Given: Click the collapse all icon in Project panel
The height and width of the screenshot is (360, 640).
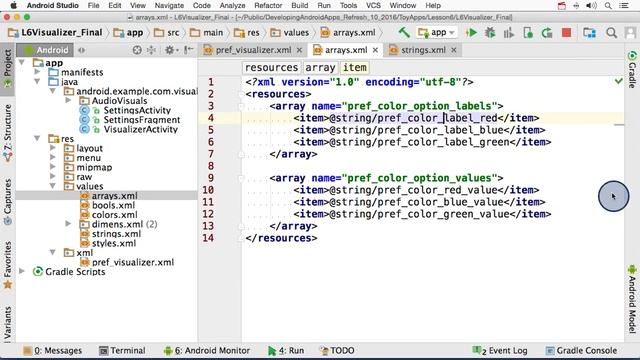Looking at the screenshot, I should [151, 50].
